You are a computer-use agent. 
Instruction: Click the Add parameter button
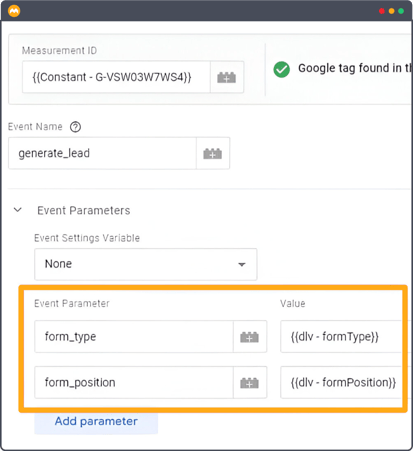(96, 422)
